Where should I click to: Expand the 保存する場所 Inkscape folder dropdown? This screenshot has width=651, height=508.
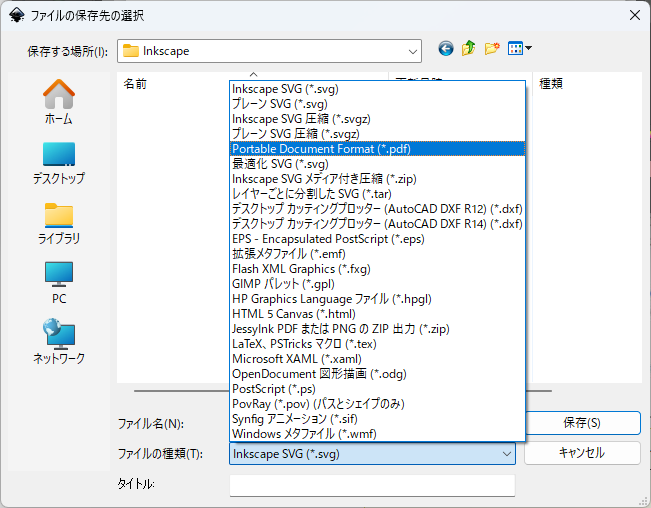pyautogui.click(x=412, y=51)
